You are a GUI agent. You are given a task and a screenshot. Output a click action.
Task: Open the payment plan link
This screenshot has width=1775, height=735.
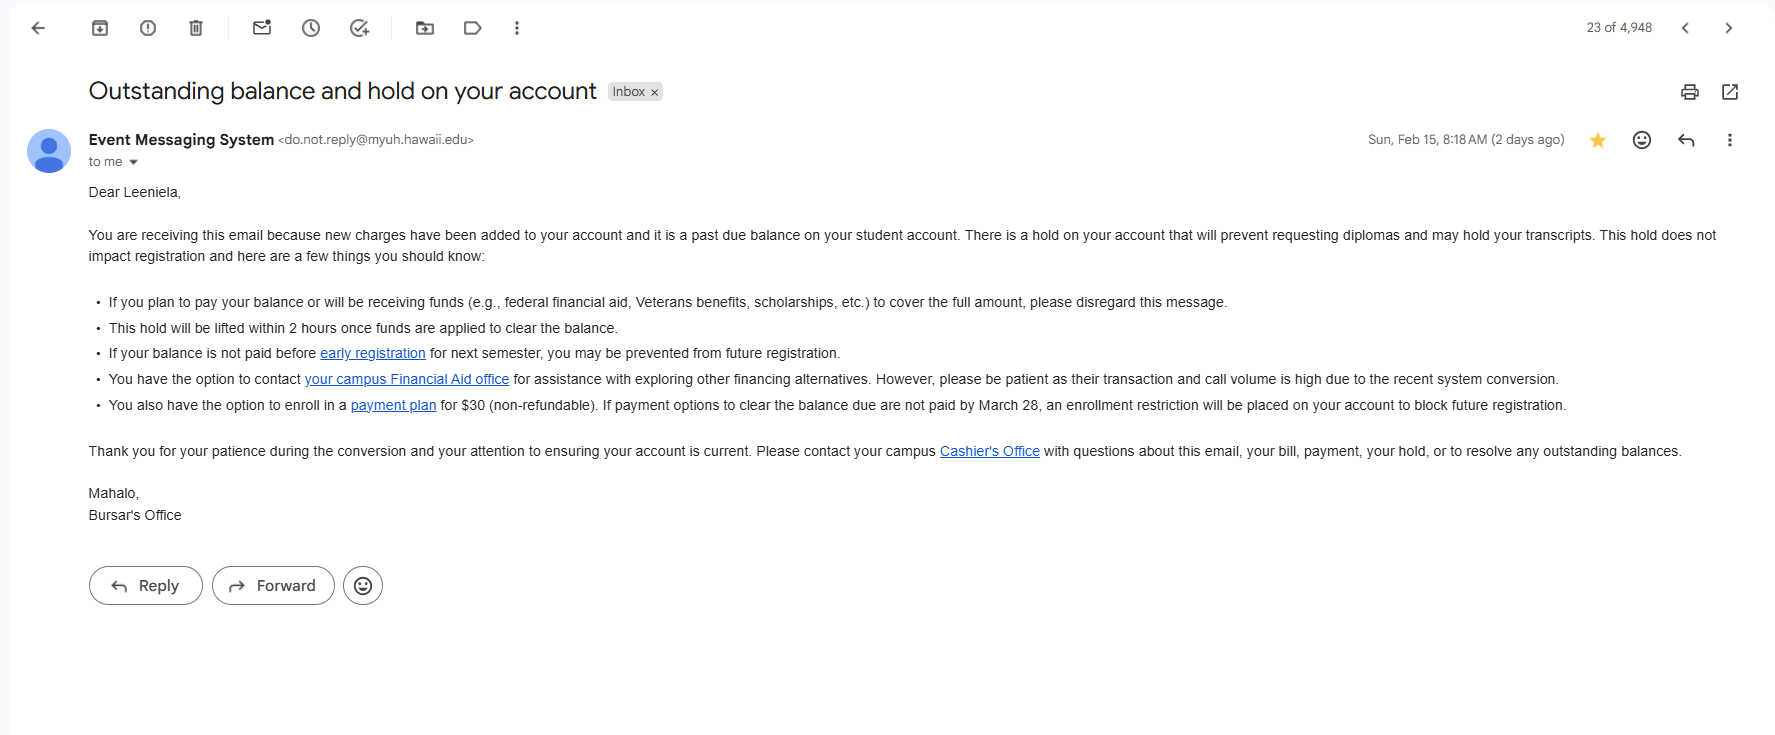[393, 405]
